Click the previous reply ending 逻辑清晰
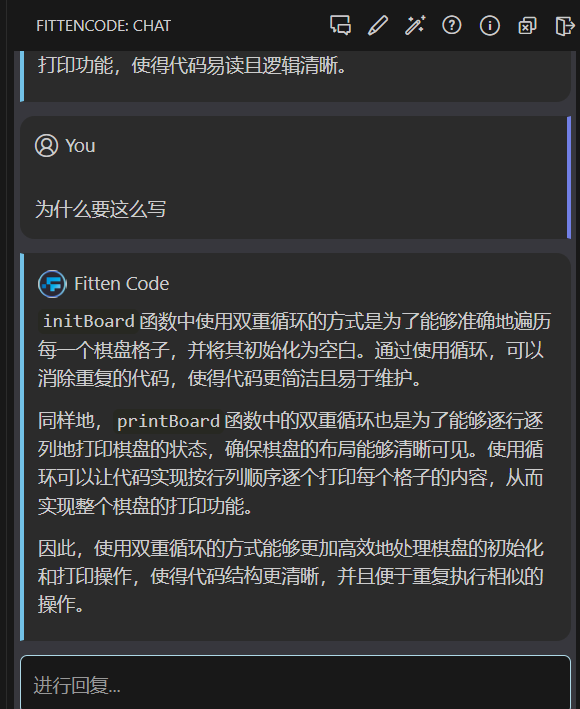 (x=192, y=66)
